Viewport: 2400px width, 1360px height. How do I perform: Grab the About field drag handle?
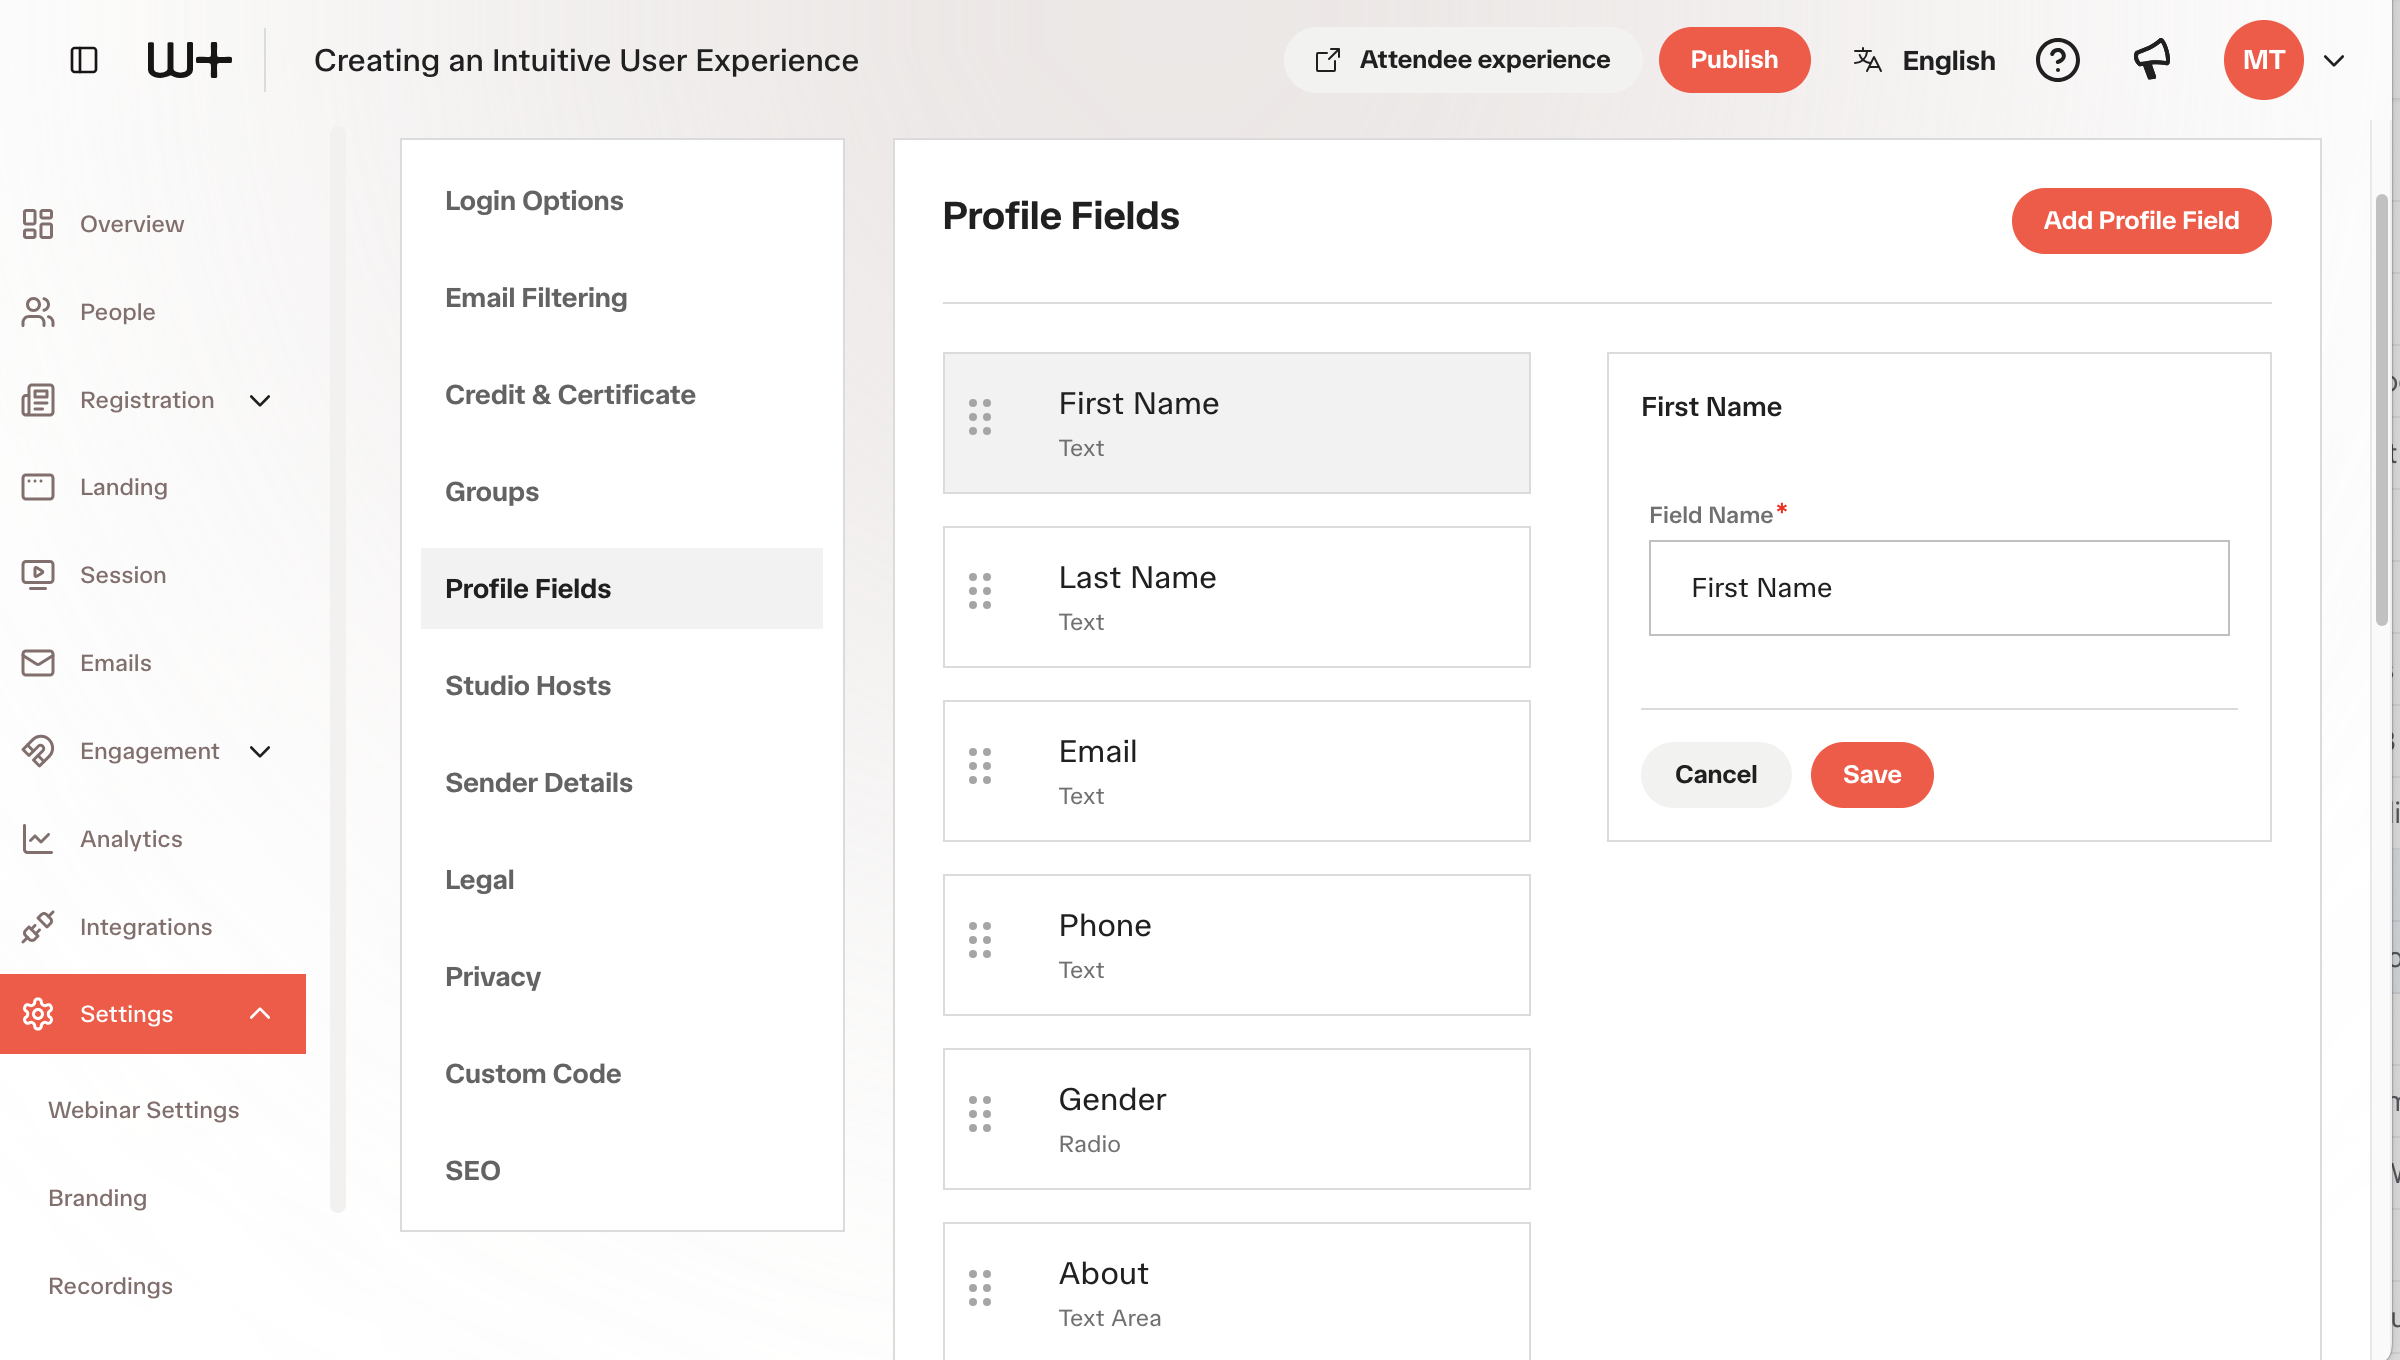click(980, 1287)
